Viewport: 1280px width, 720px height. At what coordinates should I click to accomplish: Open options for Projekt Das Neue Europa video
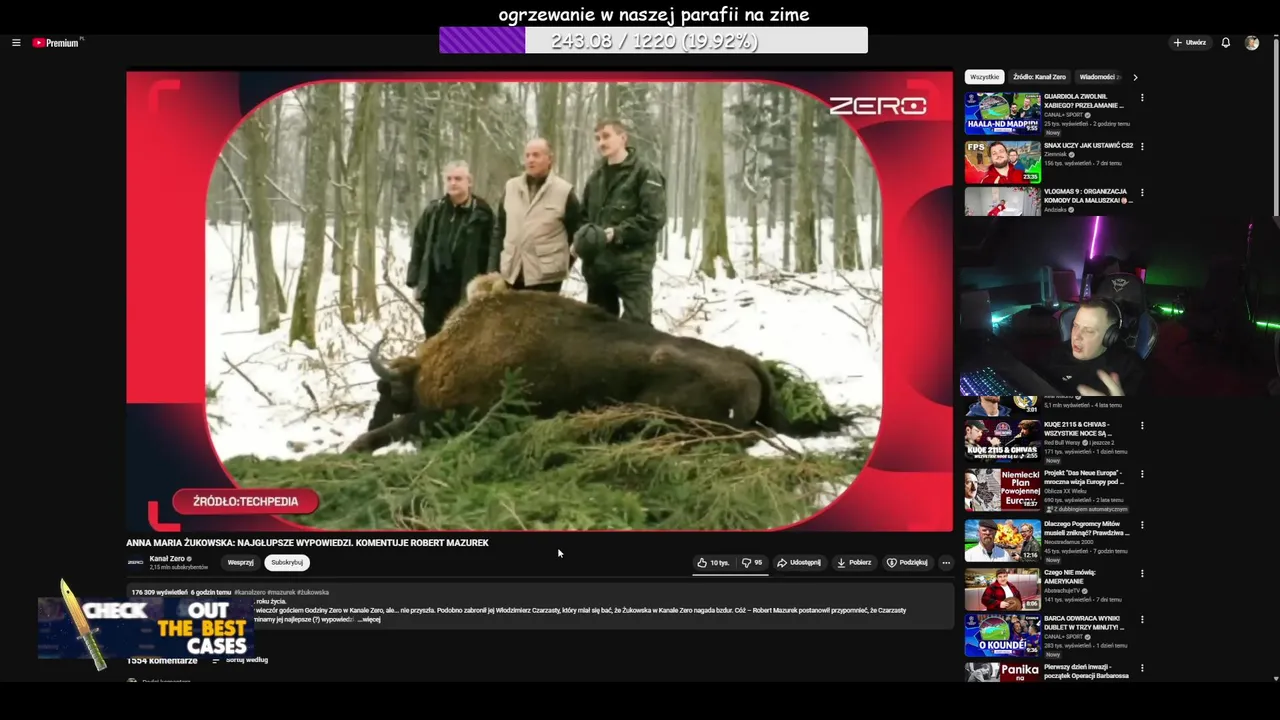[x=1142, y=475]
